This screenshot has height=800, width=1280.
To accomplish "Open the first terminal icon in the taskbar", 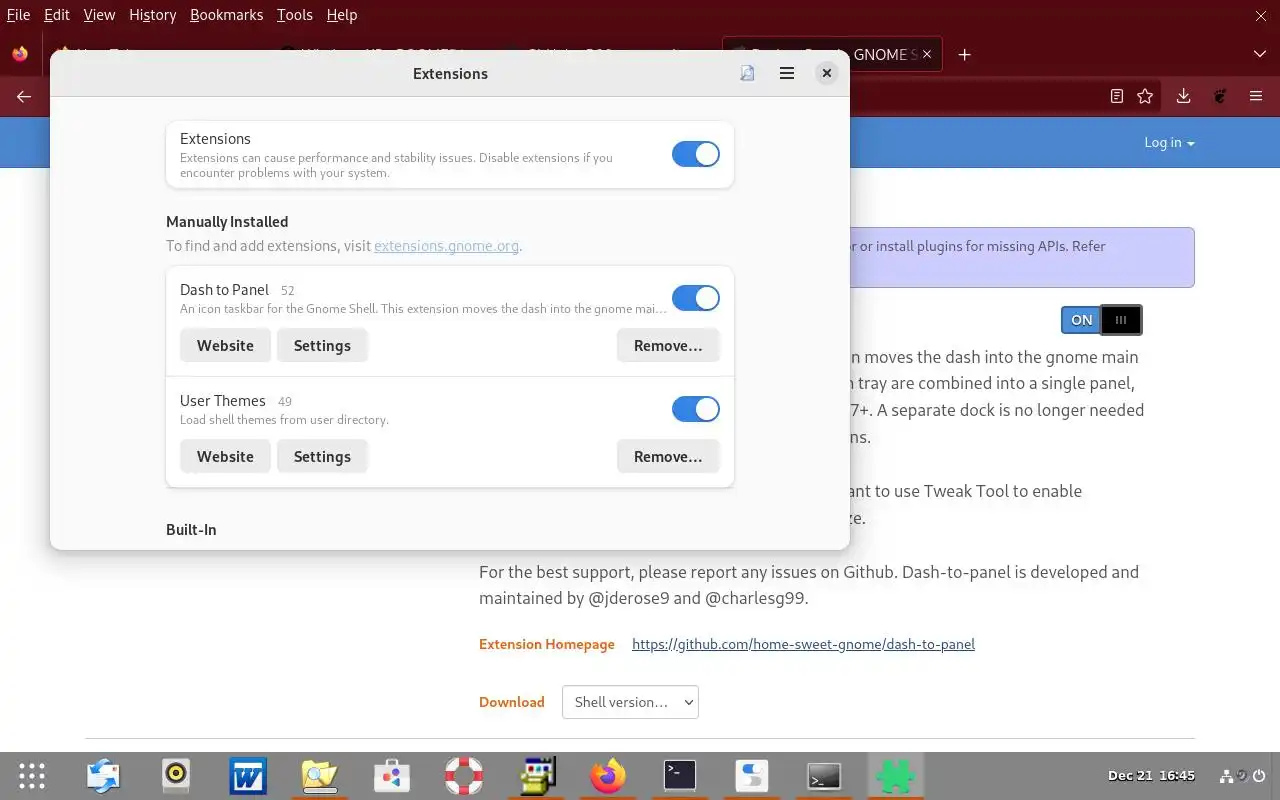I will pyautogui.click(x=680, y=776).
